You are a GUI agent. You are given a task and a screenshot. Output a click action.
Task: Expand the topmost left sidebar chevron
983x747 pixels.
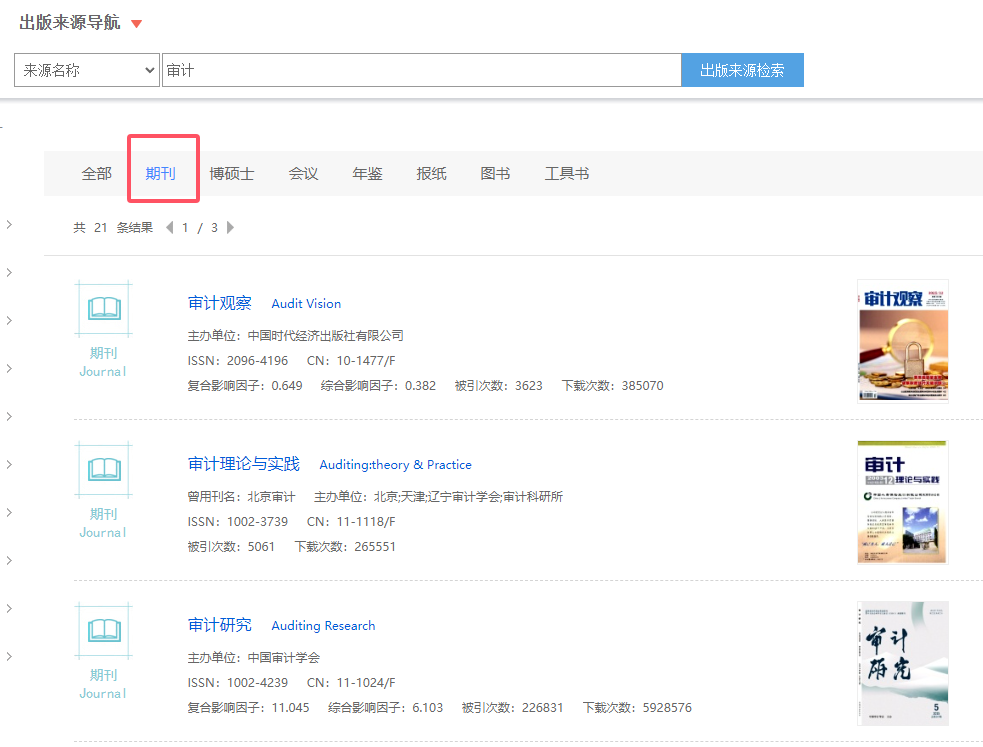pos(9,224)
